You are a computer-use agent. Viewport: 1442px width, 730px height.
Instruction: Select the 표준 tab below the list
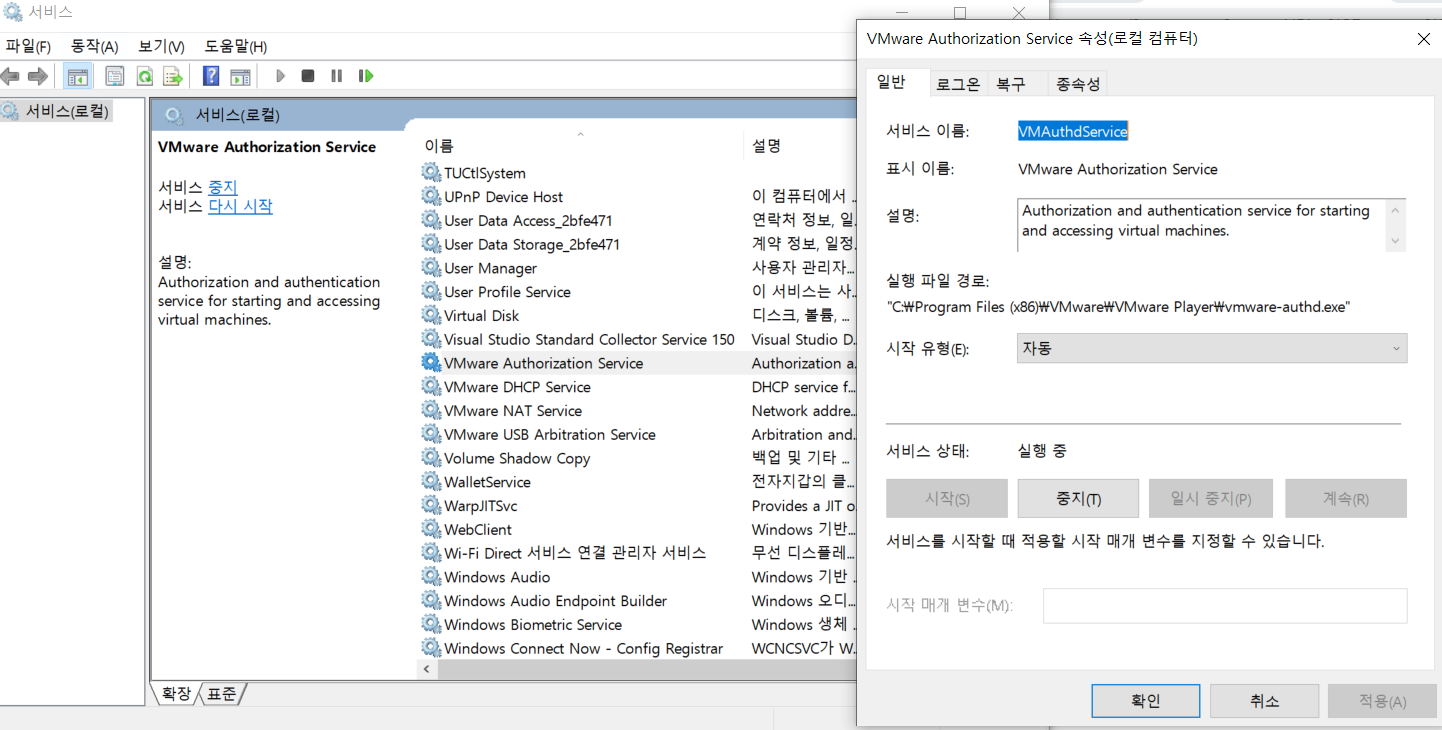click(x=222, y=693)
